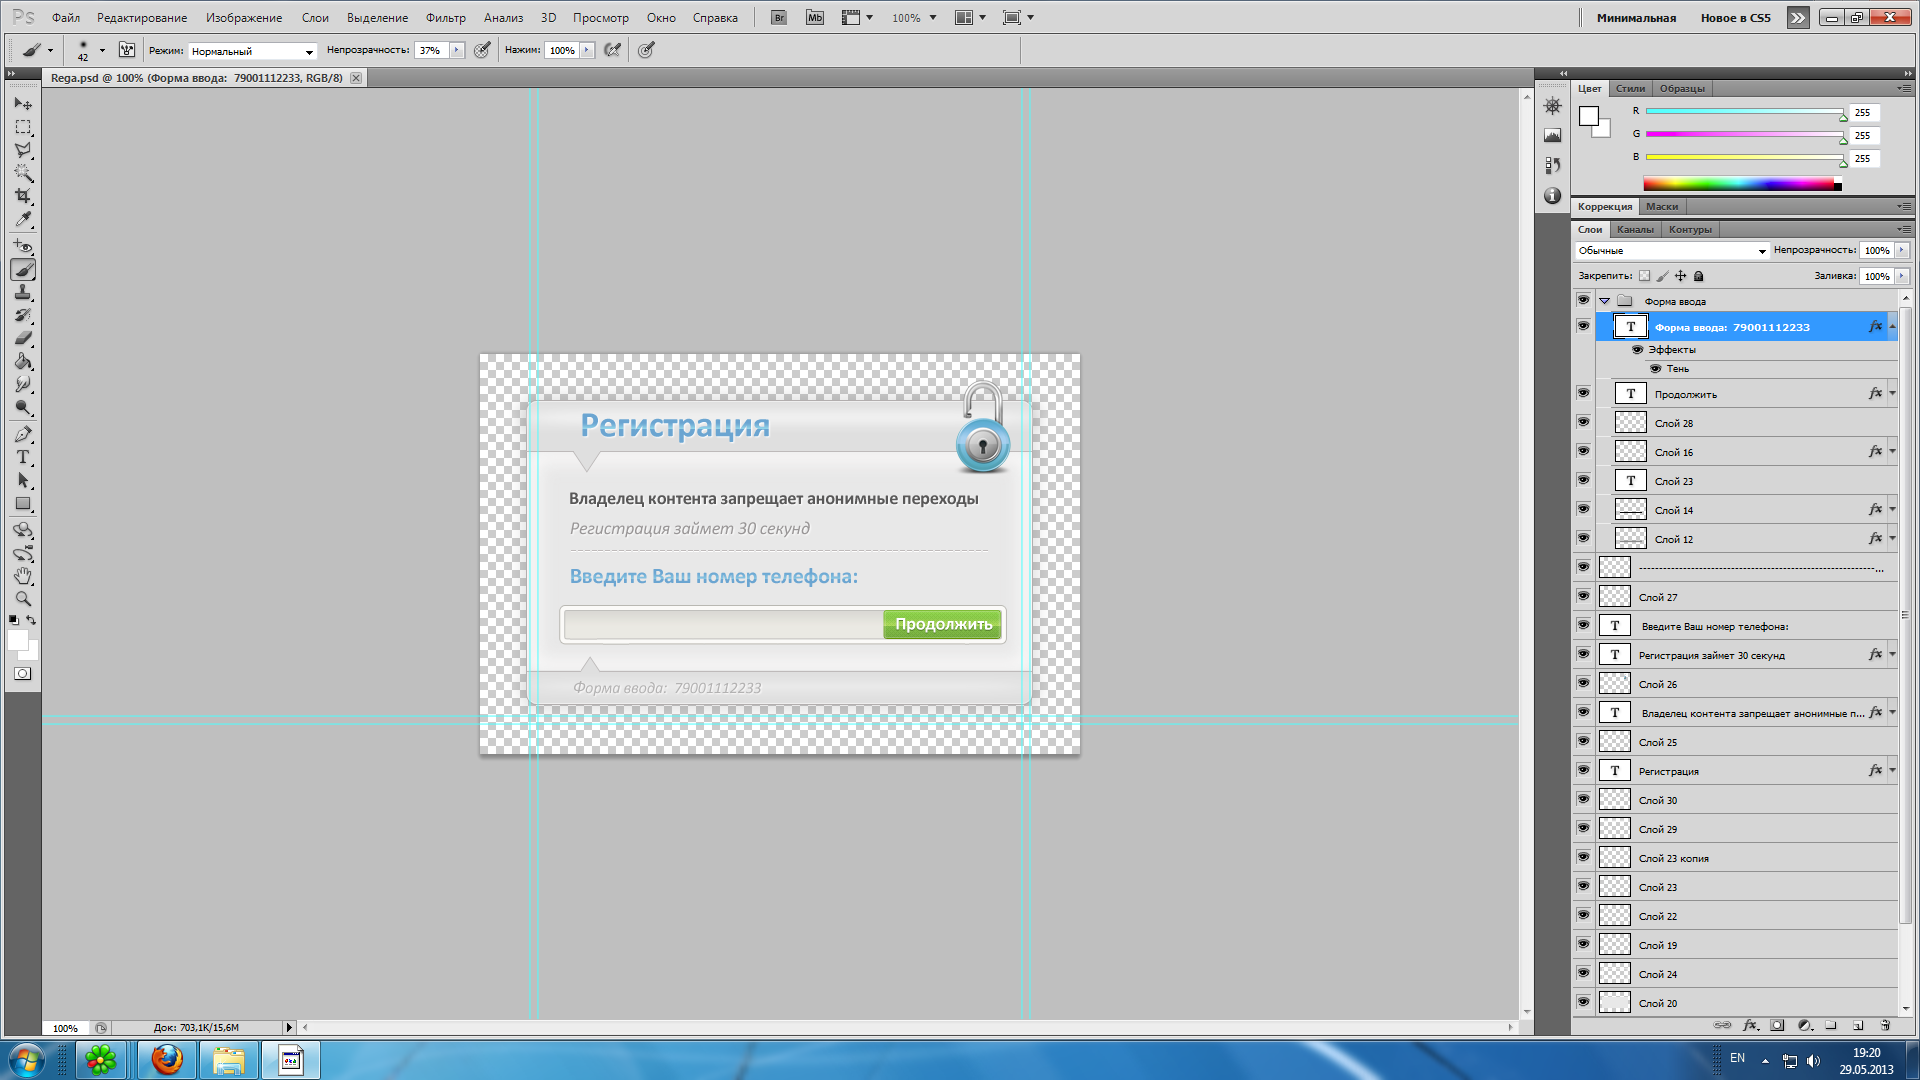Image resolution: width=1920 pixels, height=1081 pixels.
Task: Toggle the Тень effect visibility
Action: pyautogui.click(x=1656, y=369)
